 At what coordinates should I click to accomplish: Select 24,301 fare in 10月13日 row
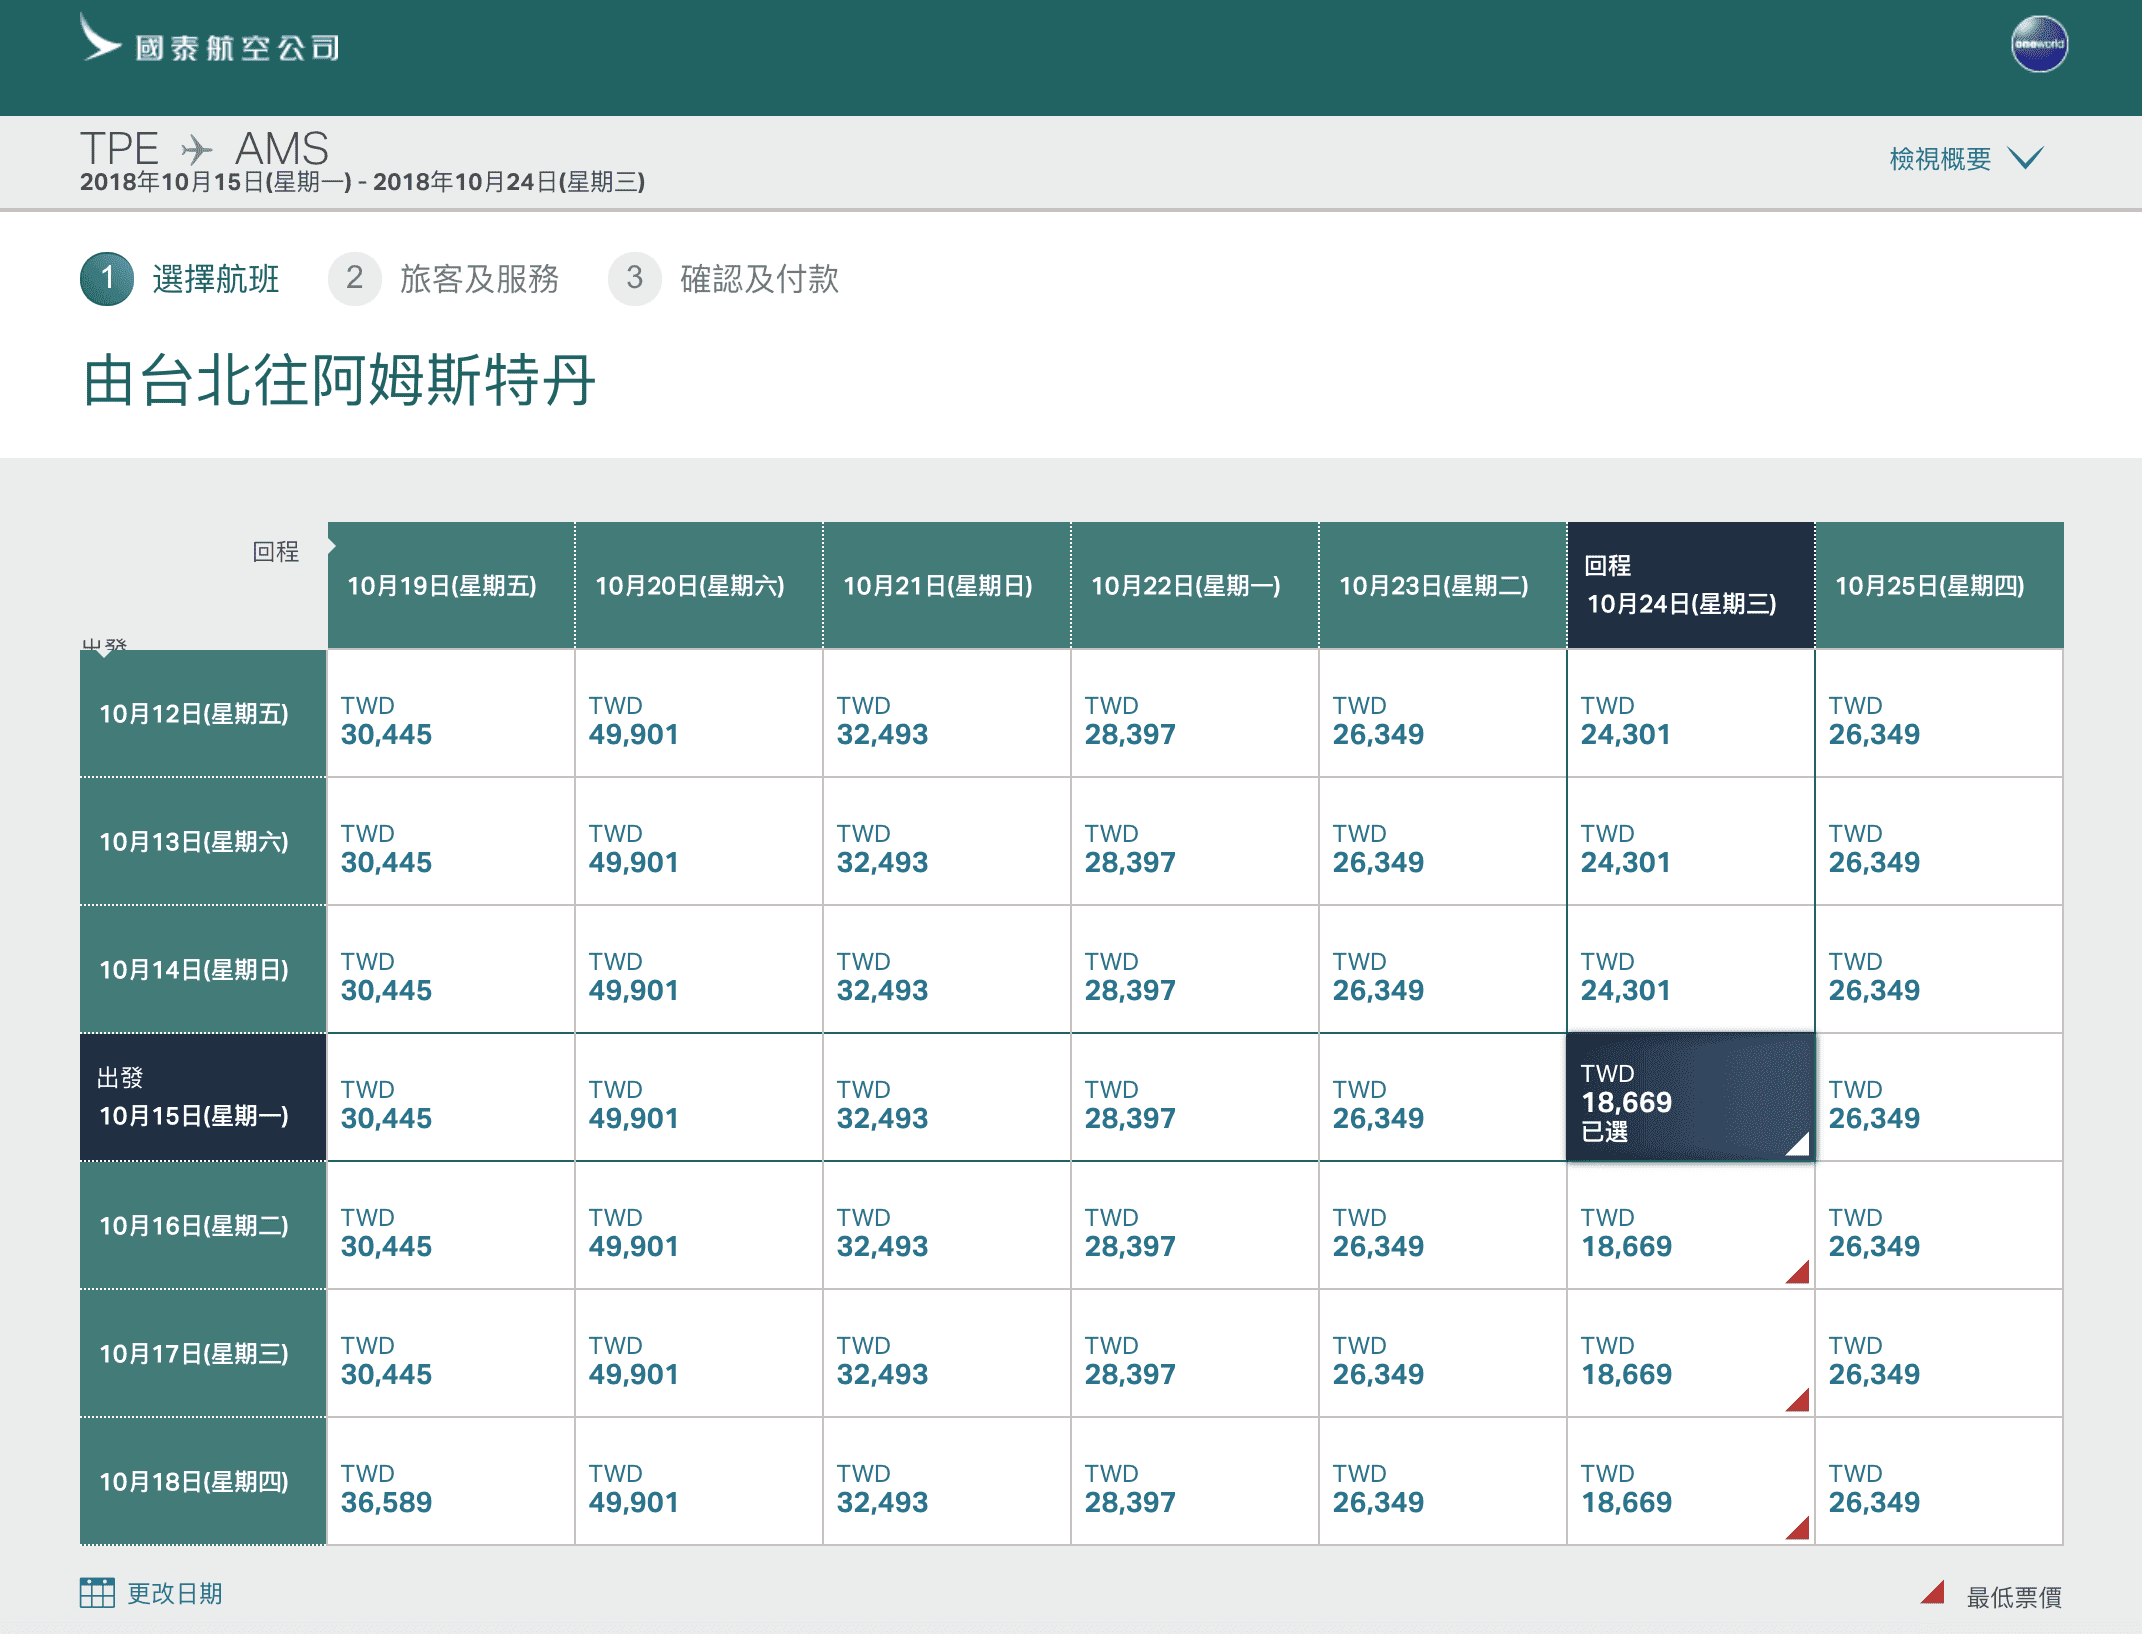[x=1691, y=841]
